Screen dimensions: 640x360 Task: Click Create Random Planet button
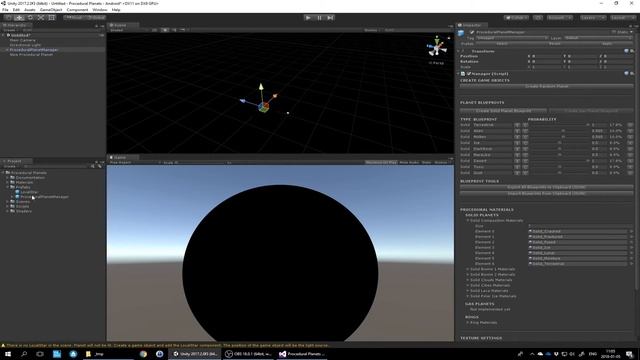tap(547, 87)
